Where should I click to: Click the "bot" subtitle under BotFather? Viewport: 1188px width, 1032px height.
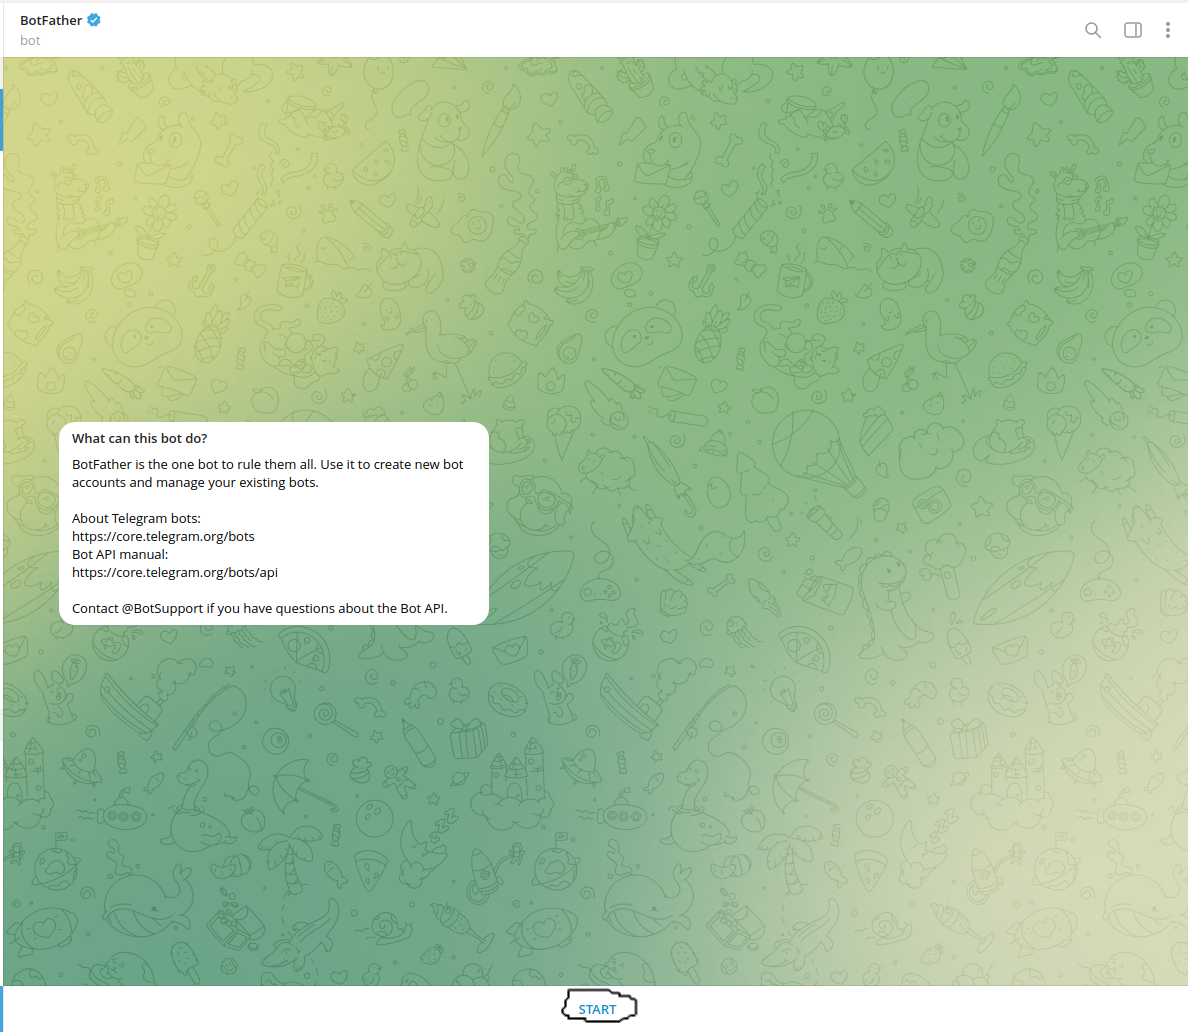[x=30, y=41]
